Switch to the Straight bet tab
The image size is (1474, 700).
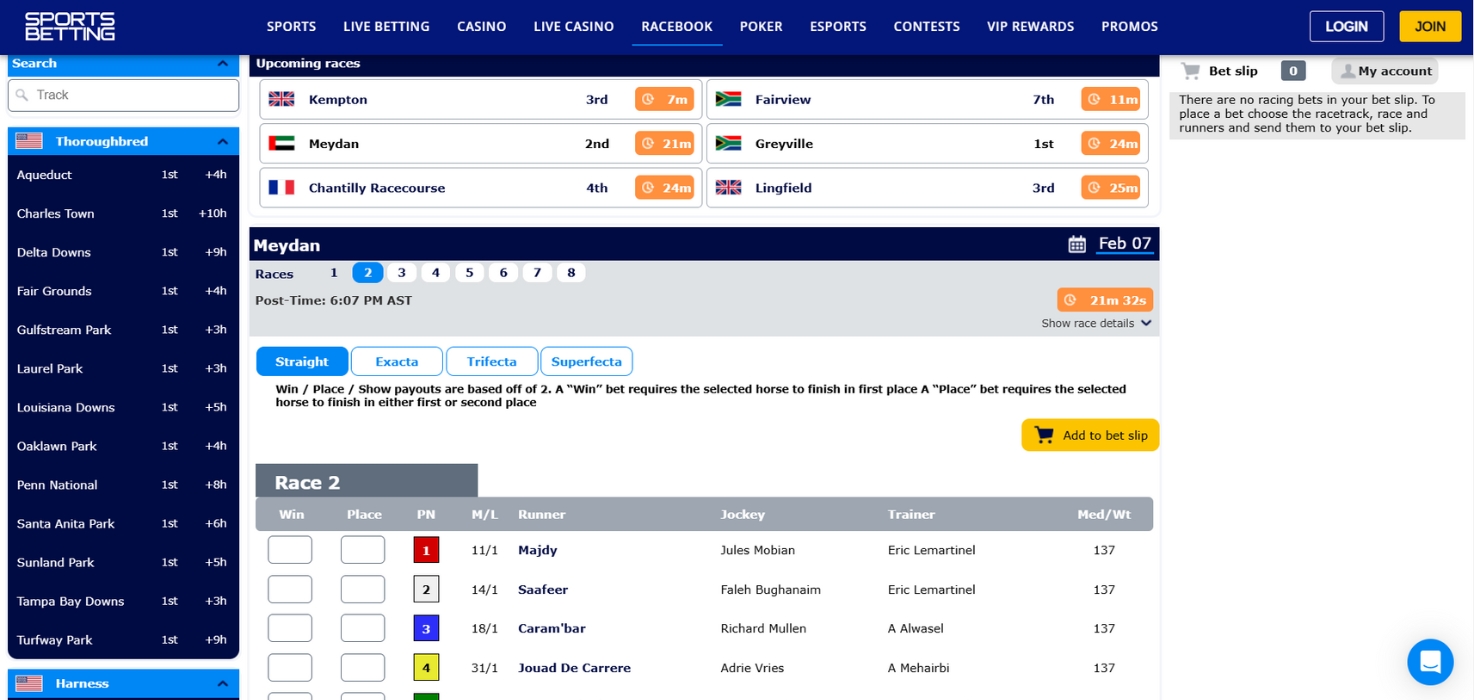click(x=302, y=361)
